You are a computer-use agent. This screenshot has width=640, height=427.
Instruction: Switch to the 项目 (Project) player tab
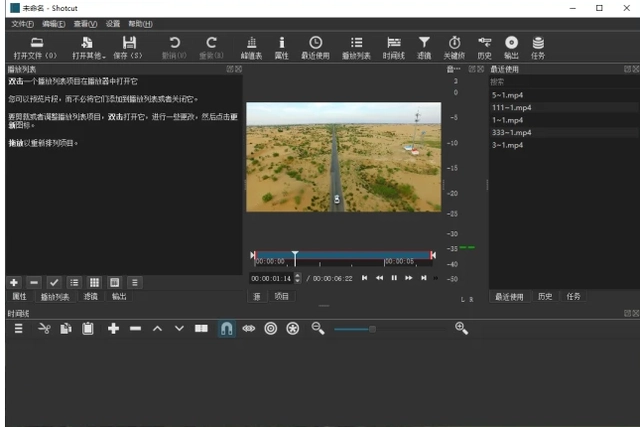281,297
